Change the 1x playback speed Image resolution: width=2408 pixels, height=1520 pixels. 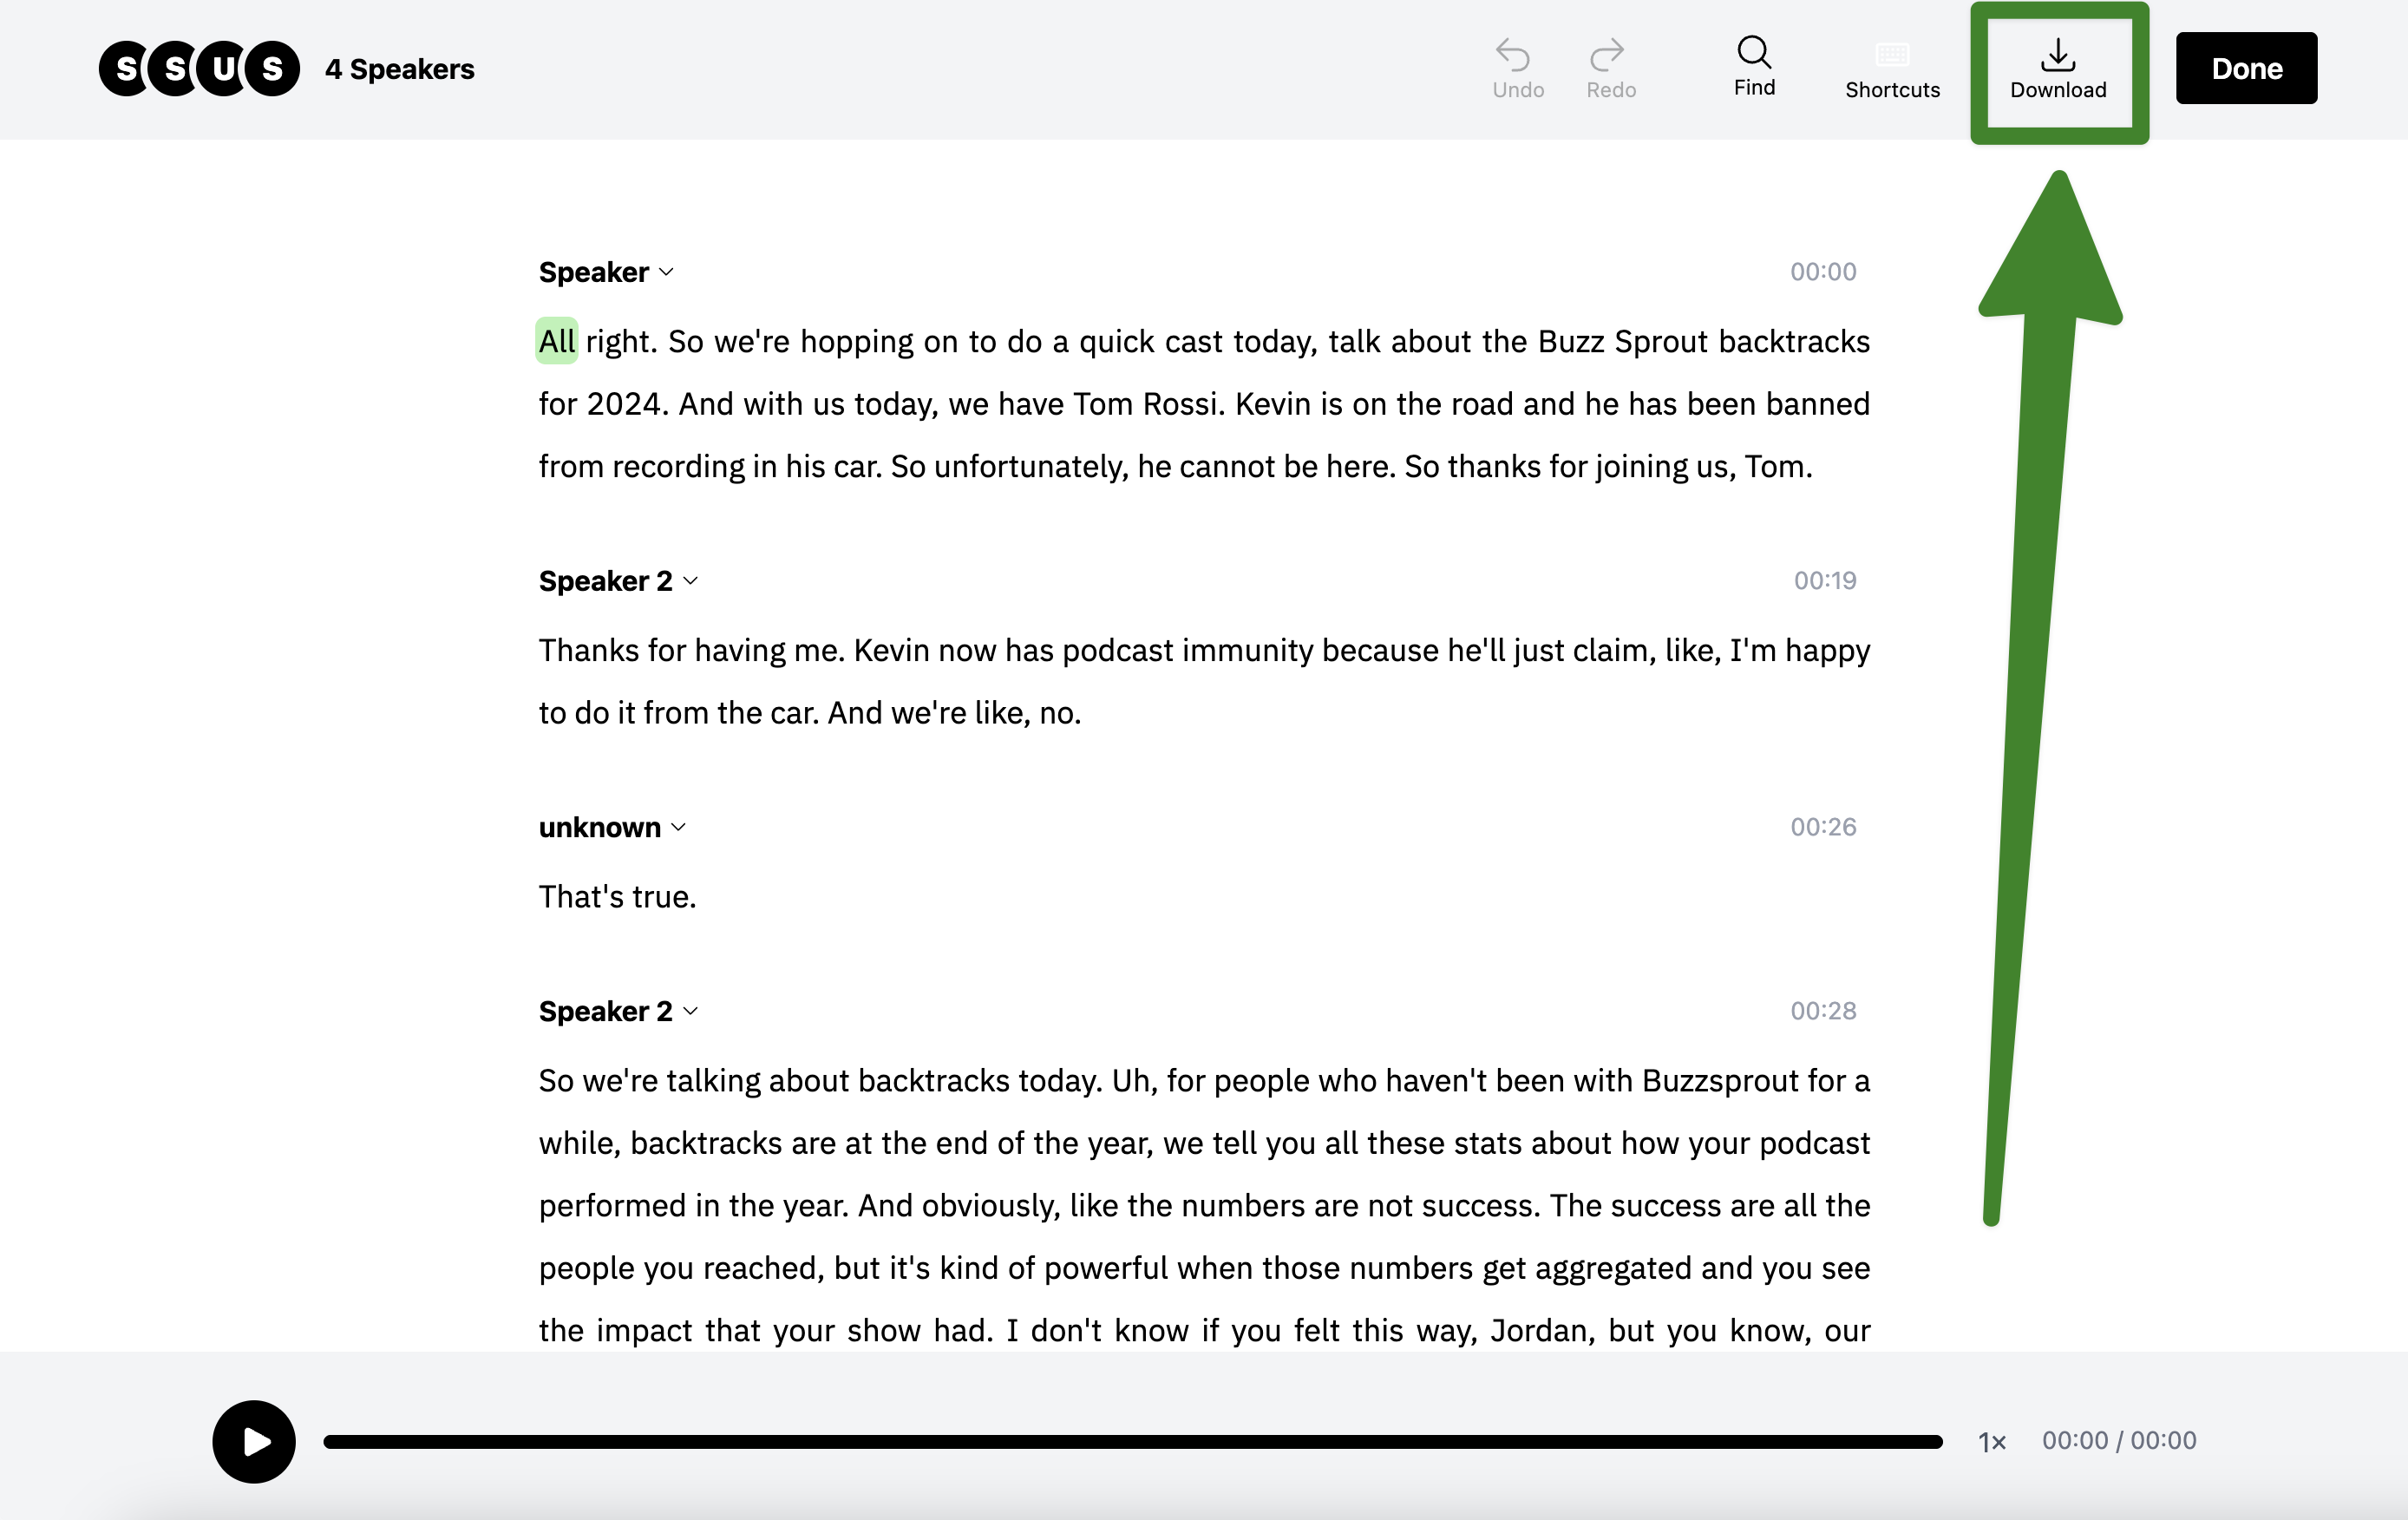[1991, 1441]
